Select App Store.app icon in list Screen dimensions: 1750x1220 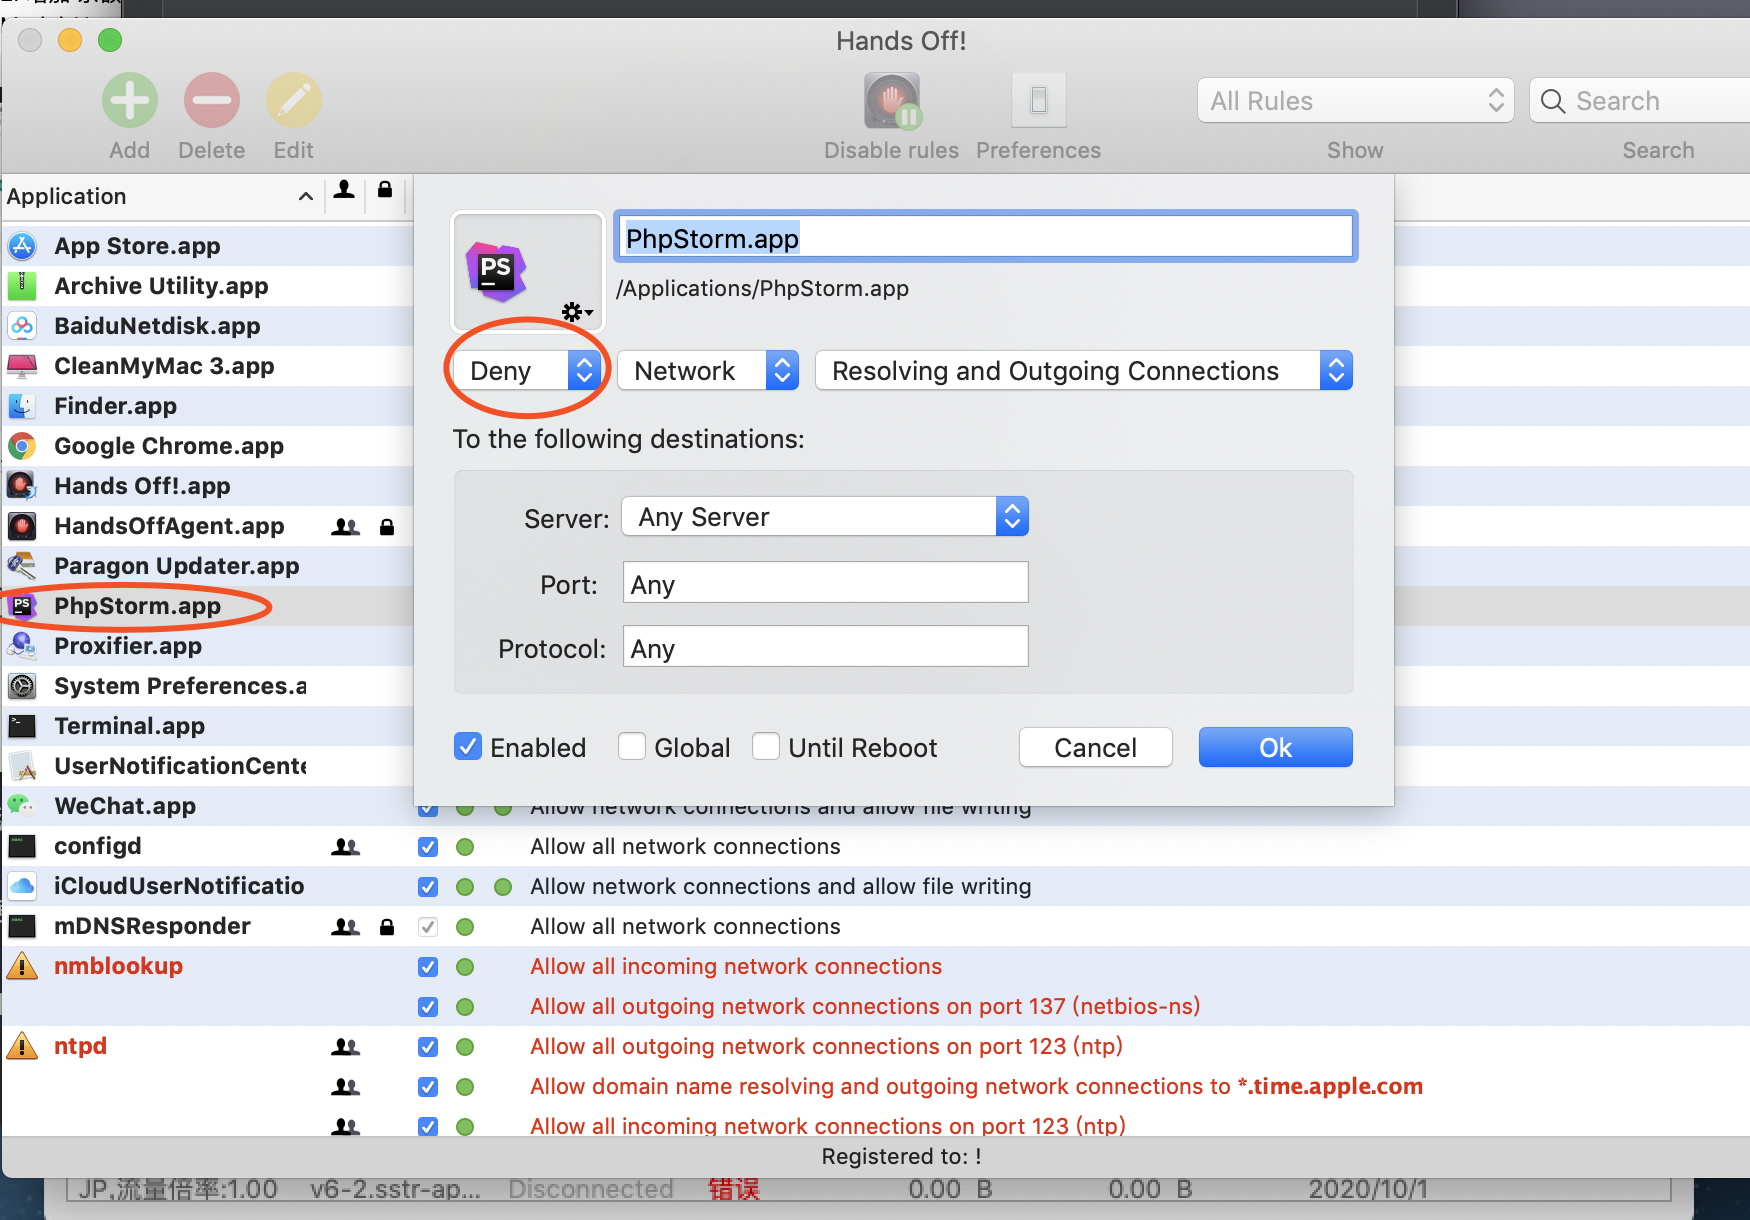tap(22, 246)
